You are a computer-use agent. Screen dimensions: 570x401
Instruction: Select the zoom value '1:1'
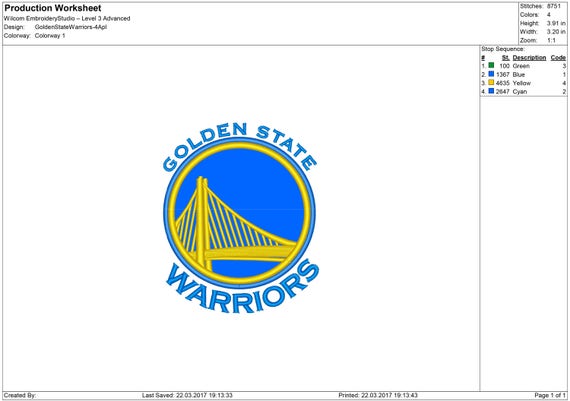(x=551, y=40)
